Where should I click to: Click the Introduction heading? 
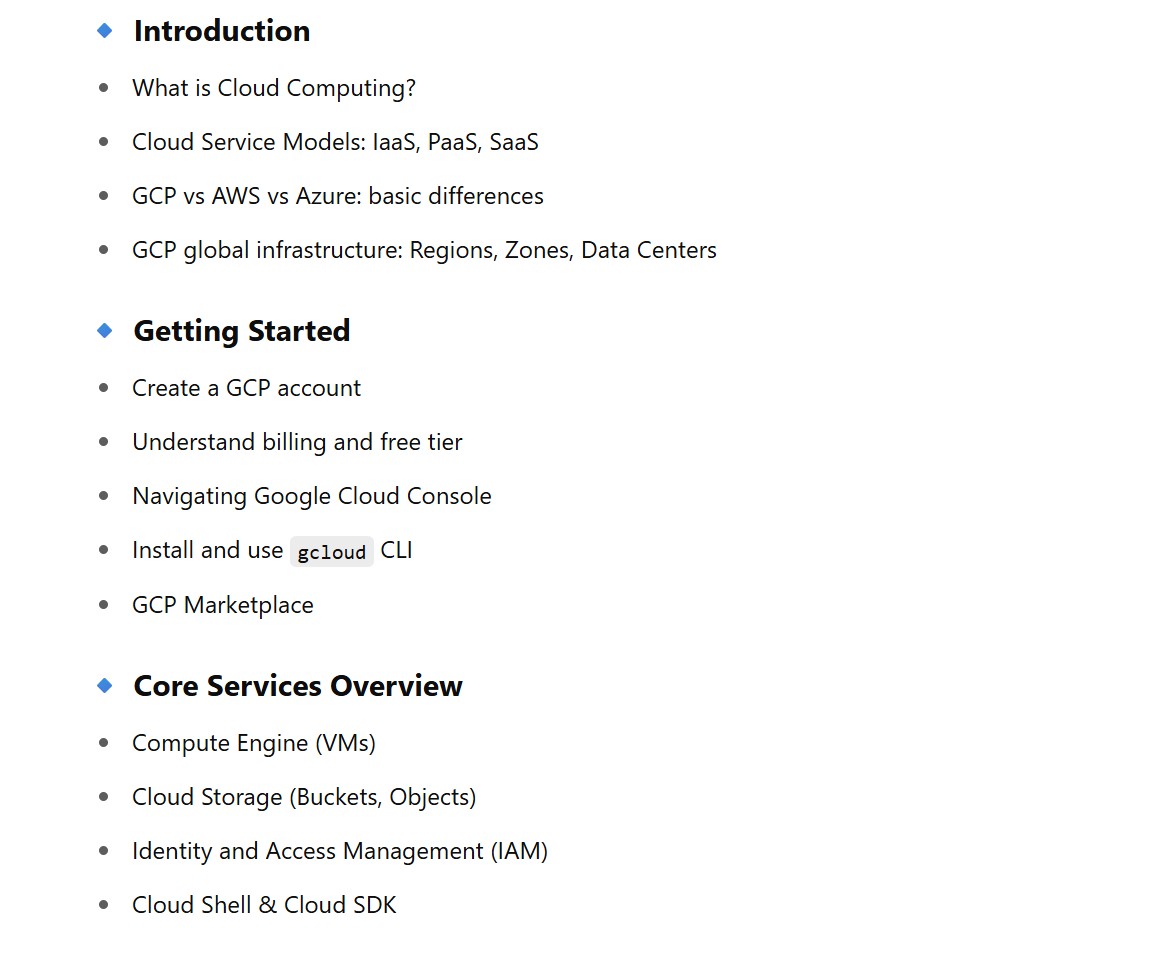(x=221, y=31)
